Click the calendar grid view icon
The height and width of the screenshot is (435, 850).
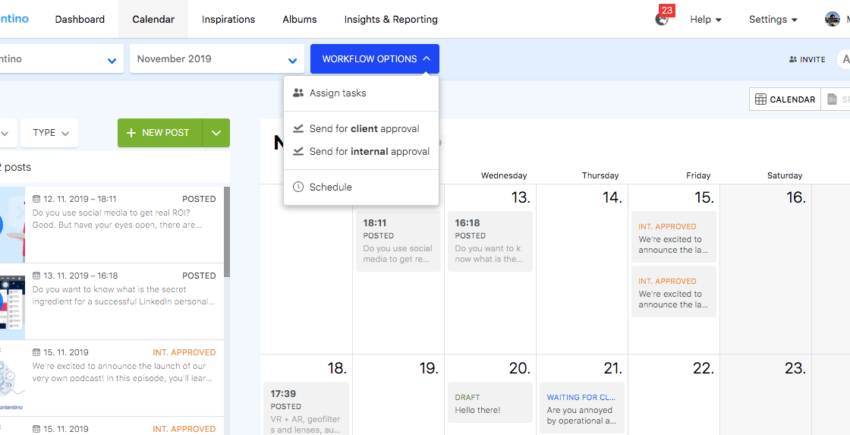(761, 99)
